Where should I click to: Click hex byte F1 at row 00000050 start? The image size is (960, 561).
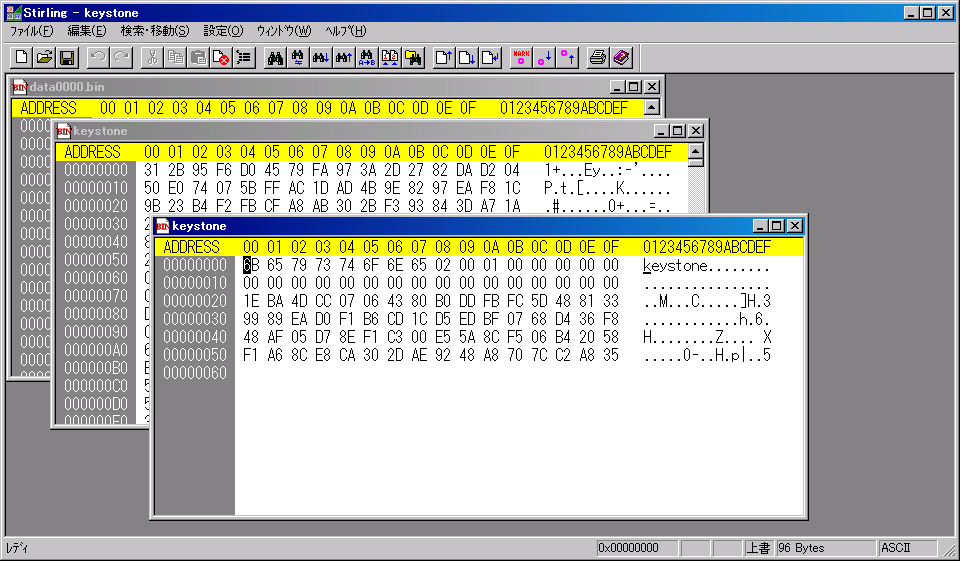point(251,355)
